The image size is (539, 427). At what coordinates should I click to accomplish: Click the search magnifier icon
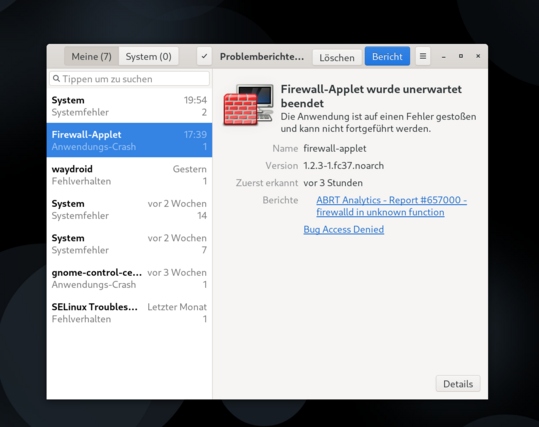click(57, 79)
